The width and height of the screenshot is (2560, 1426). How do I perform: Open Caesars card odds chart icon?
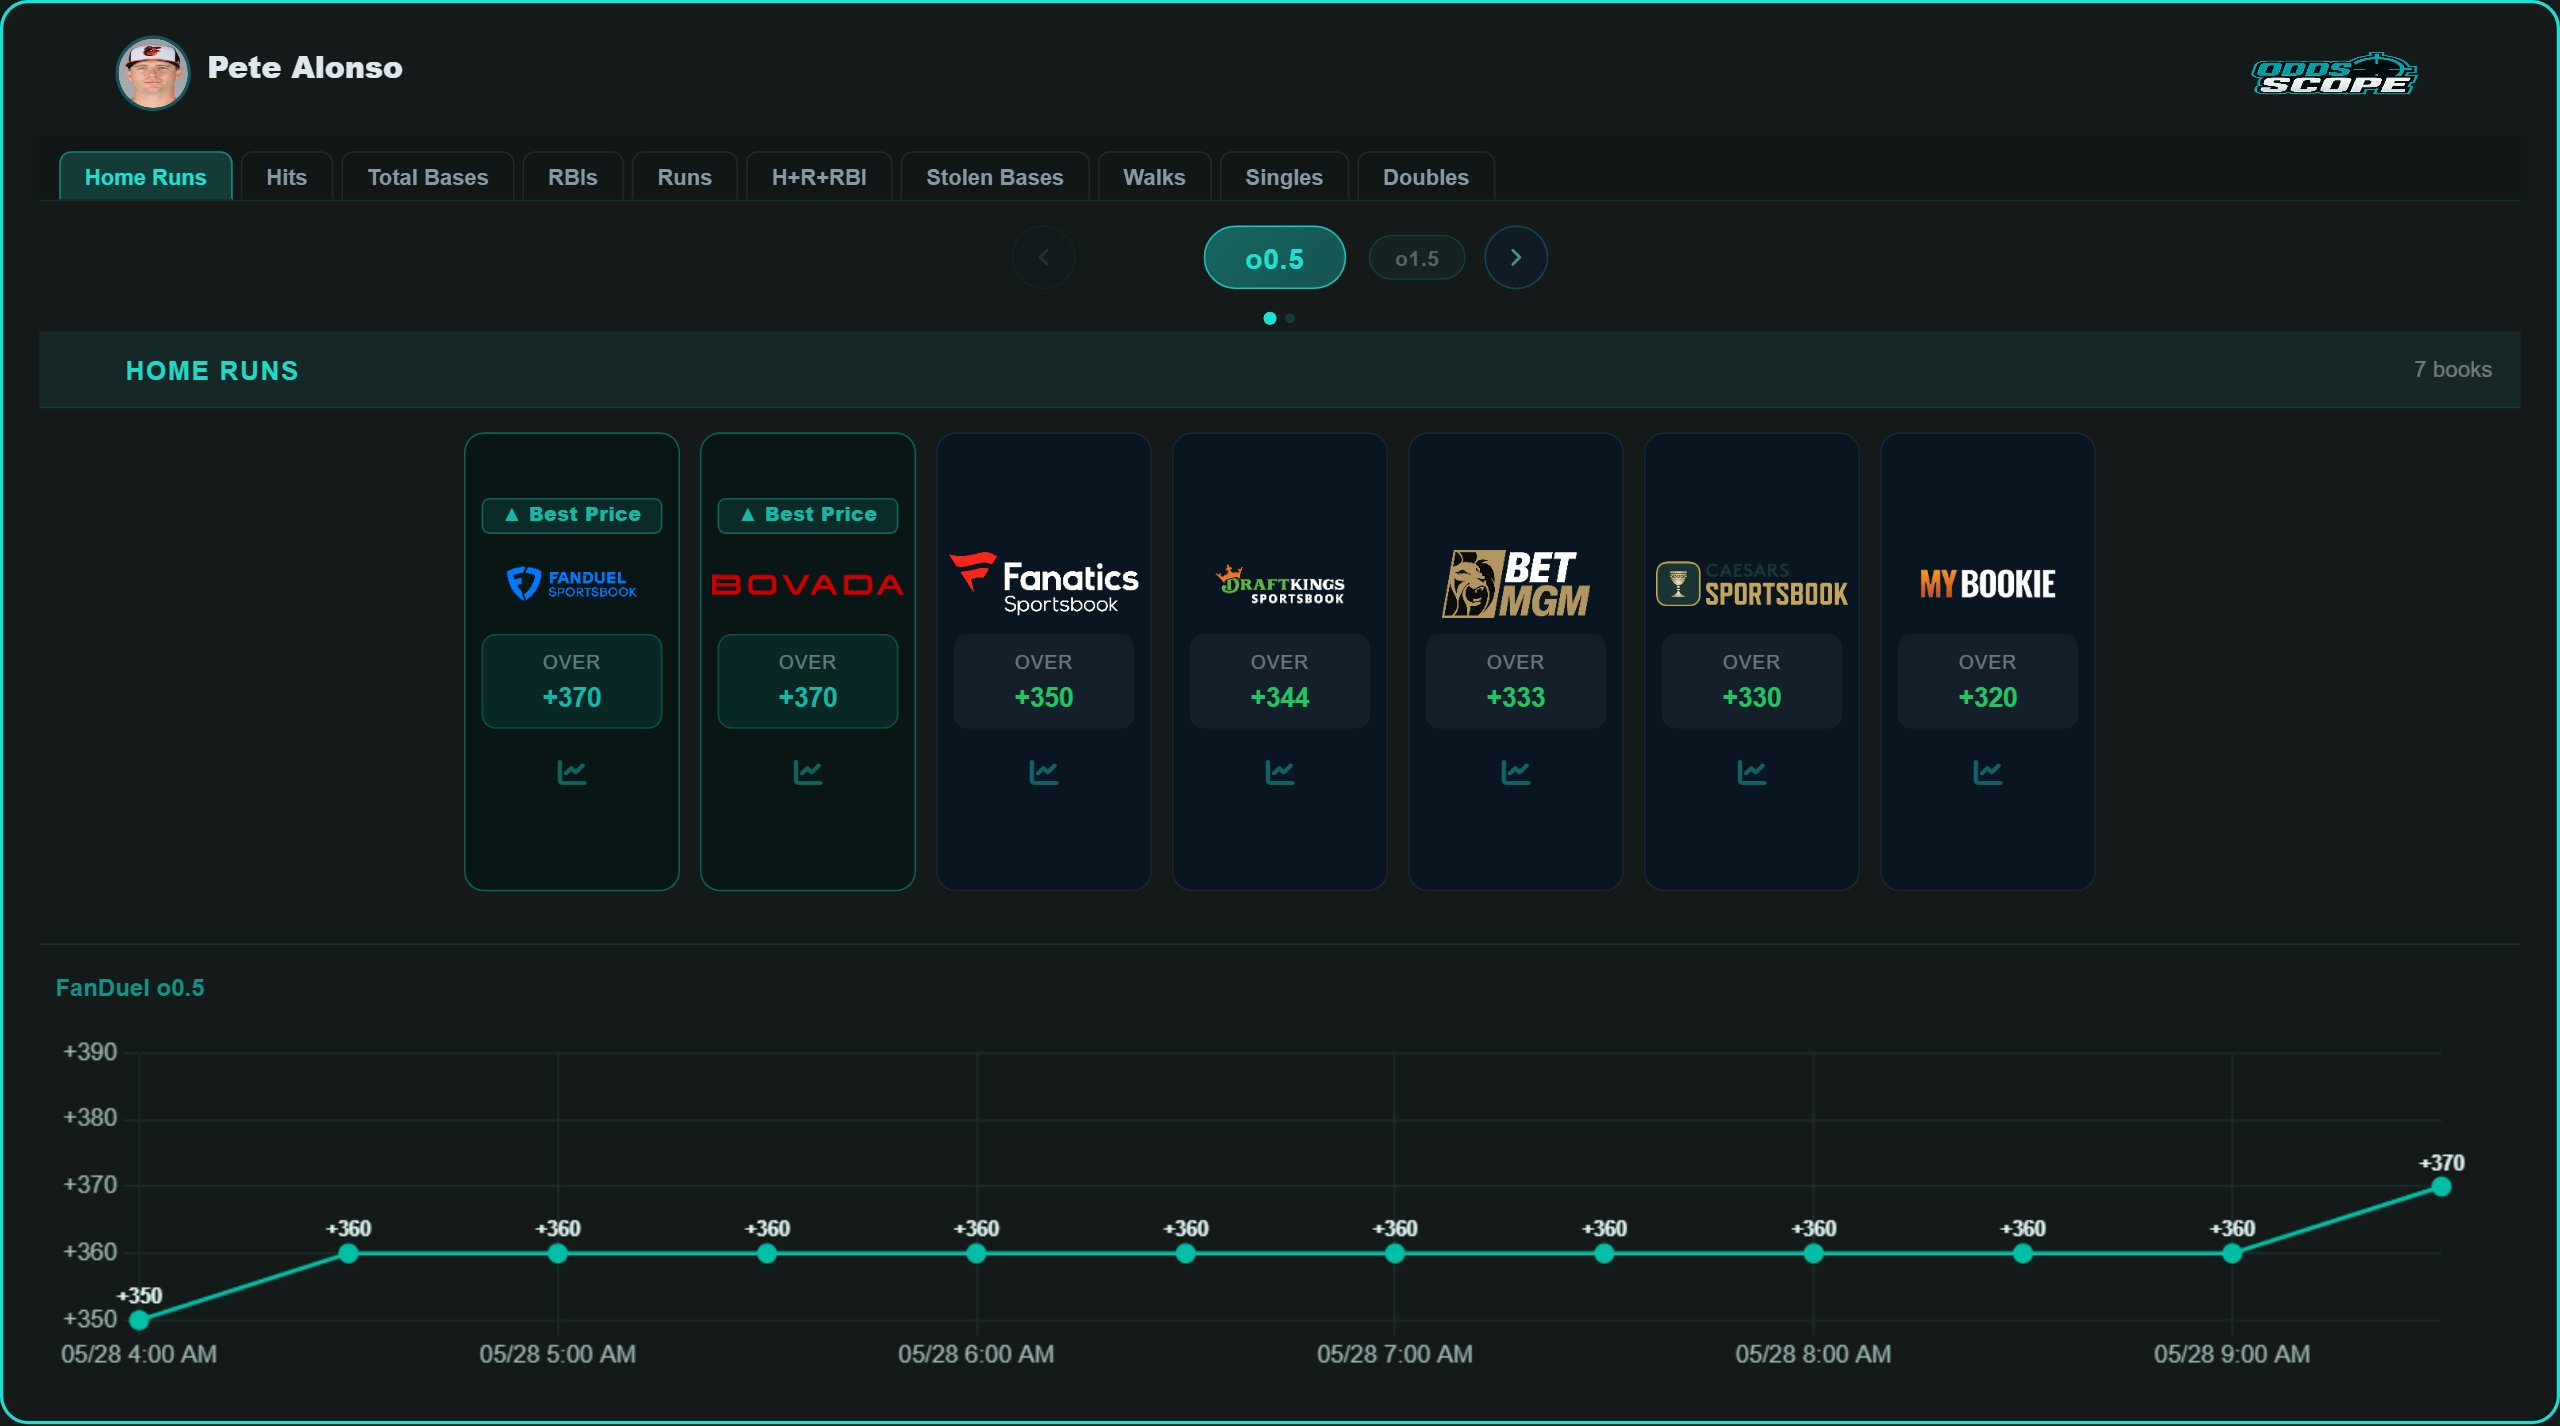[1751, 772]
